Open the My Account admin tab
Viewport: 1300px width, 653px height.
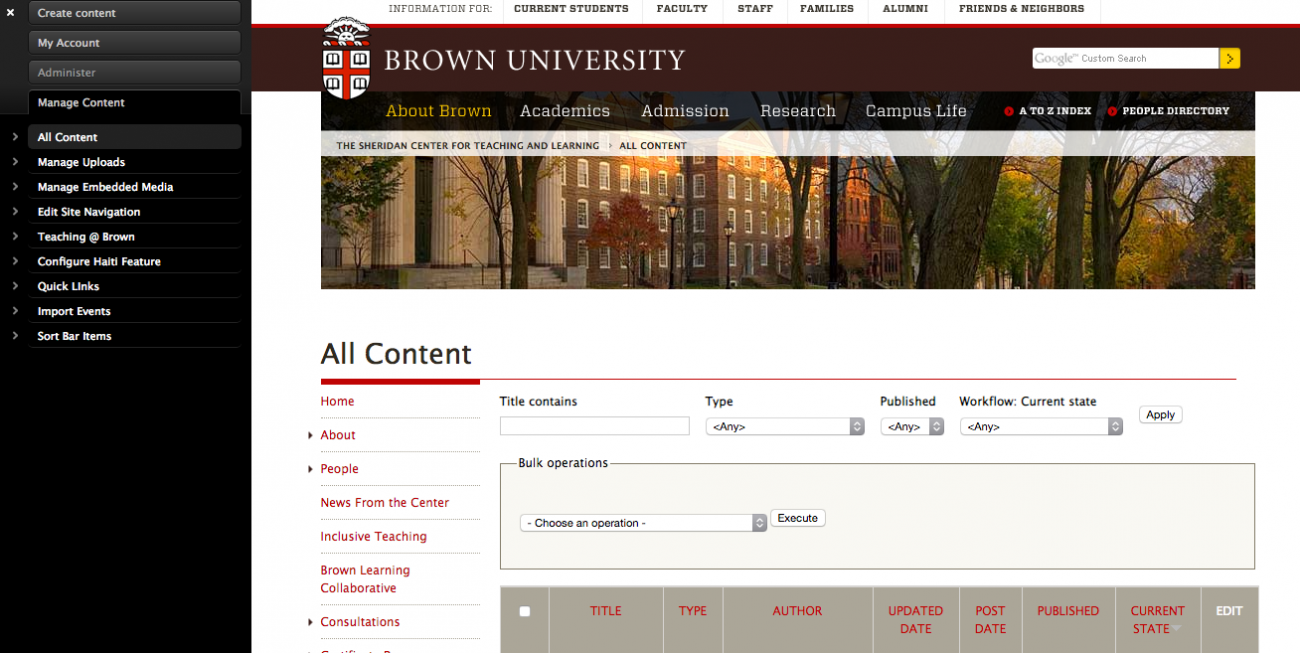tap(135, 43)
